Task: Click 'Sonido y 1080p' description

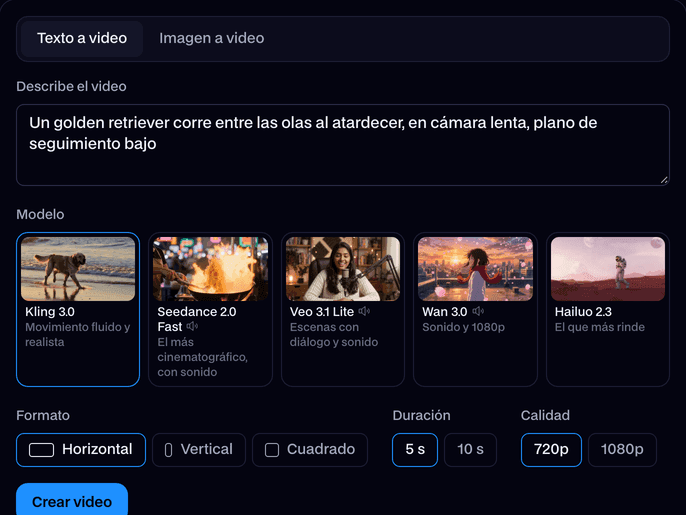Action: coord(463,327)
